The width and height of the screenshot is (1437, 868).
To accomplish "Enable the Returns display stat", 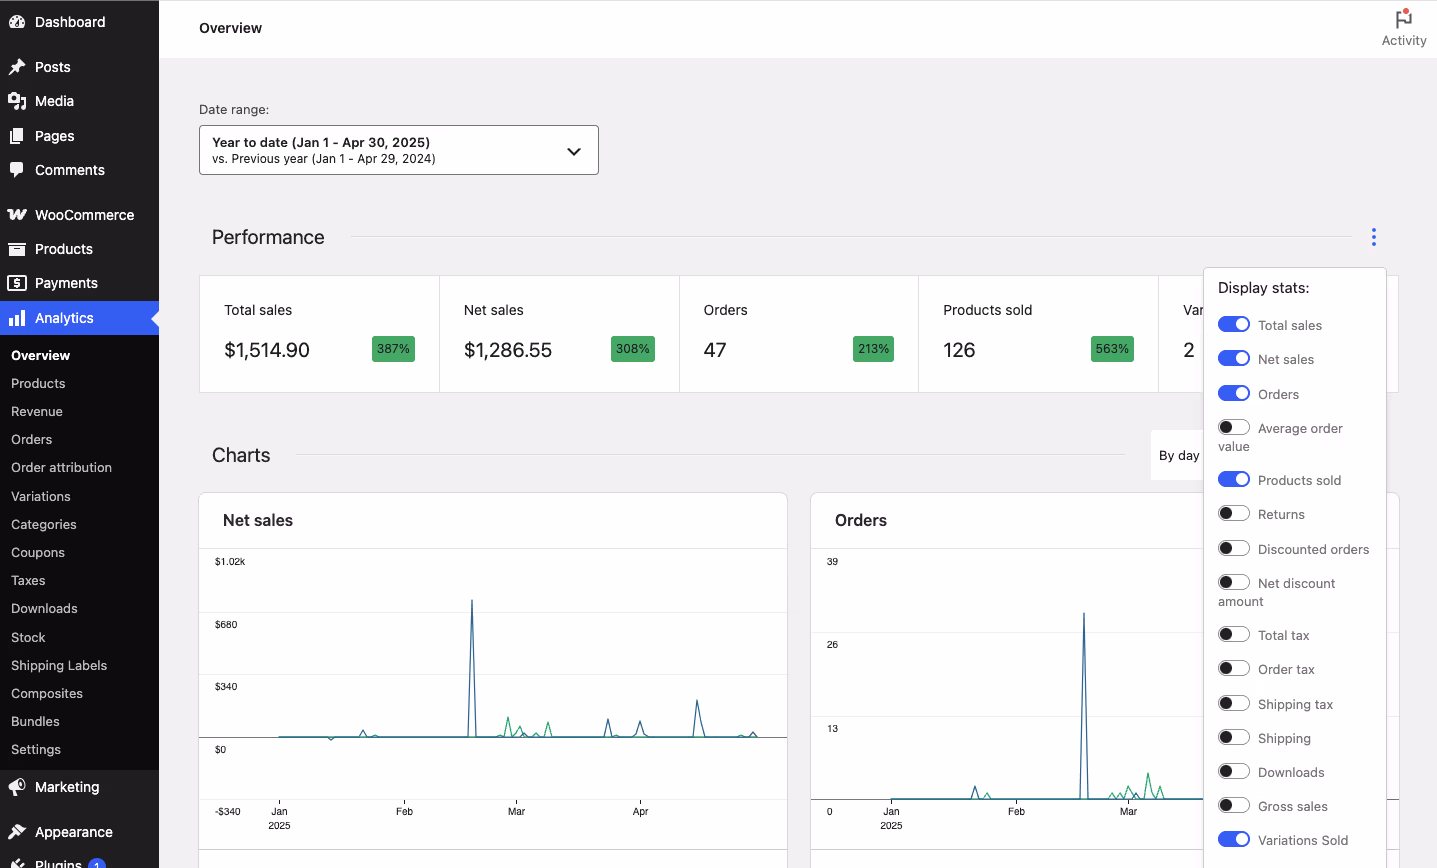I will click(x=1233, y=513).
